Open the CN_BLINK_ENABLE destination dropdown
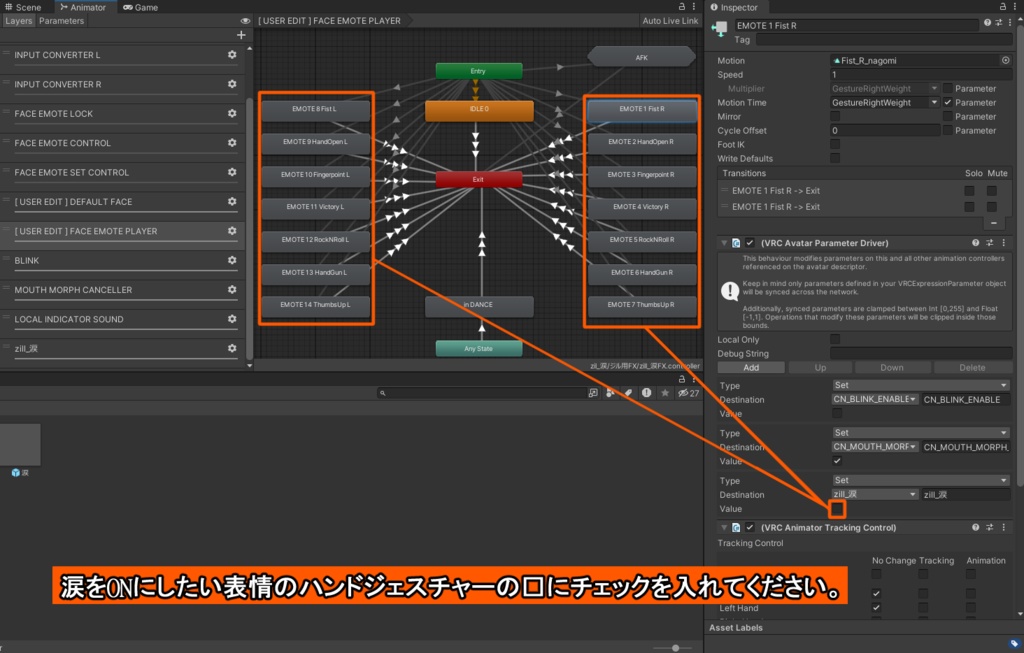This screenshot has height=653, width=1024. click(874, 399)
